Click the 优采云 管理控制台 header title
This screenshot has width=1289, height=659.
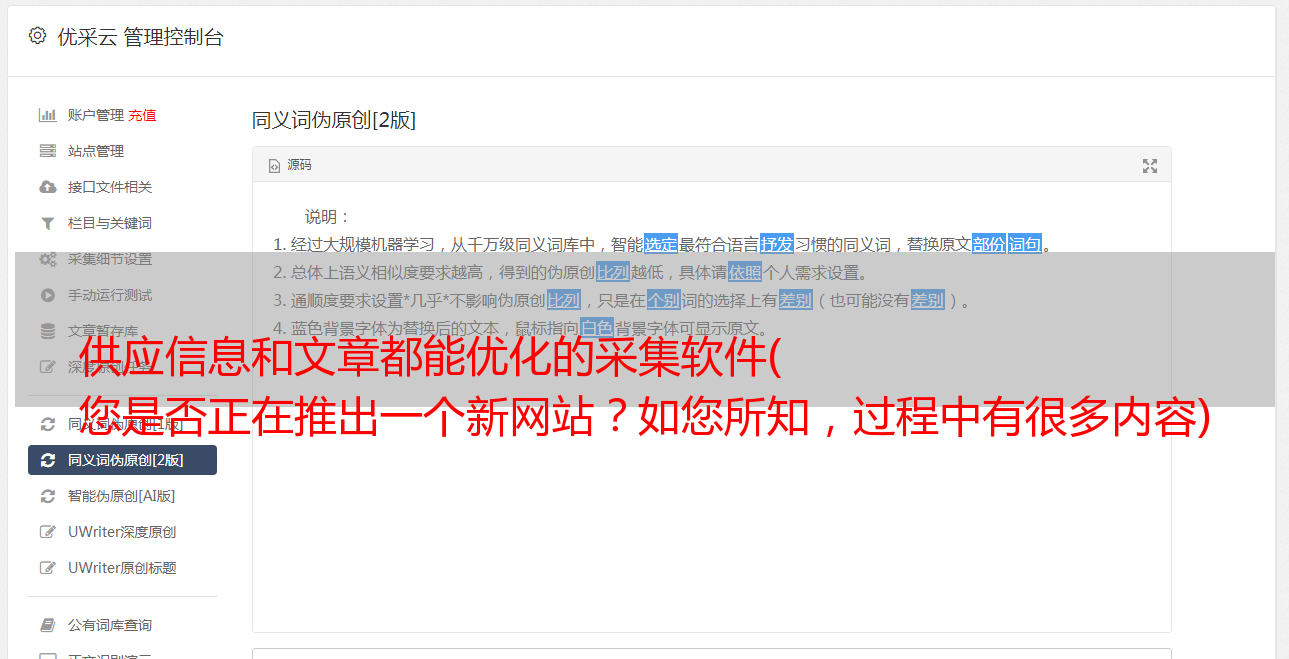(140, 37)
